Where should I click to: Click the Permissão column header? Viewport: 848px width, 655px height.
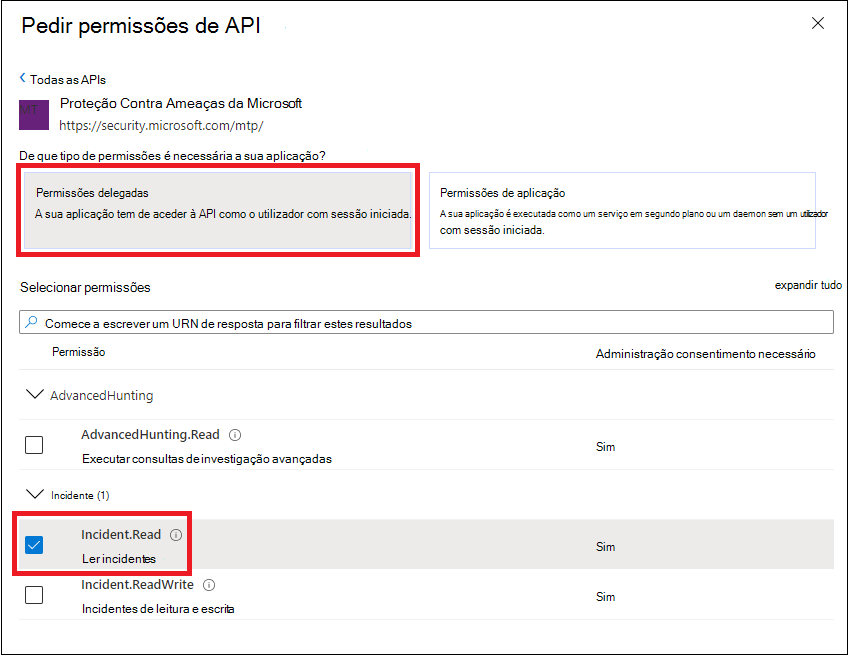point(78,352)
